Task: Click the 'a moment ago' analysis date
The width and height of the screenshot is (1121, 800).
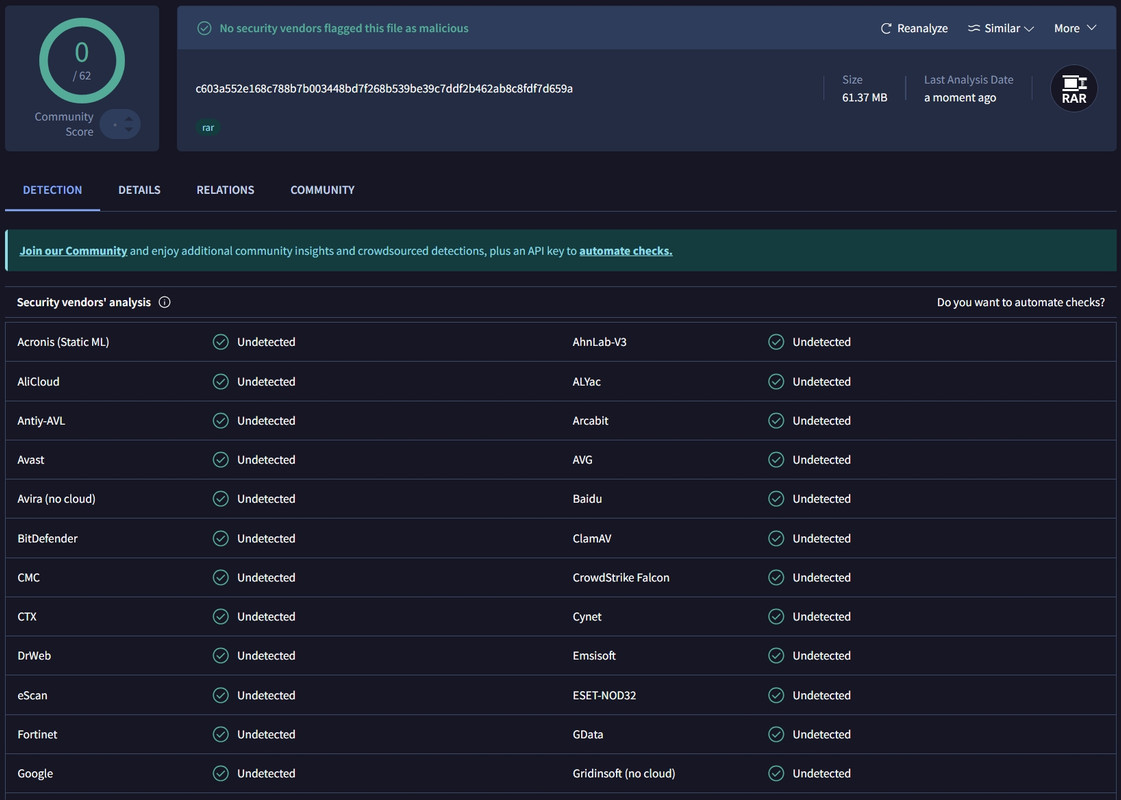Action: (x=959, y=98)
